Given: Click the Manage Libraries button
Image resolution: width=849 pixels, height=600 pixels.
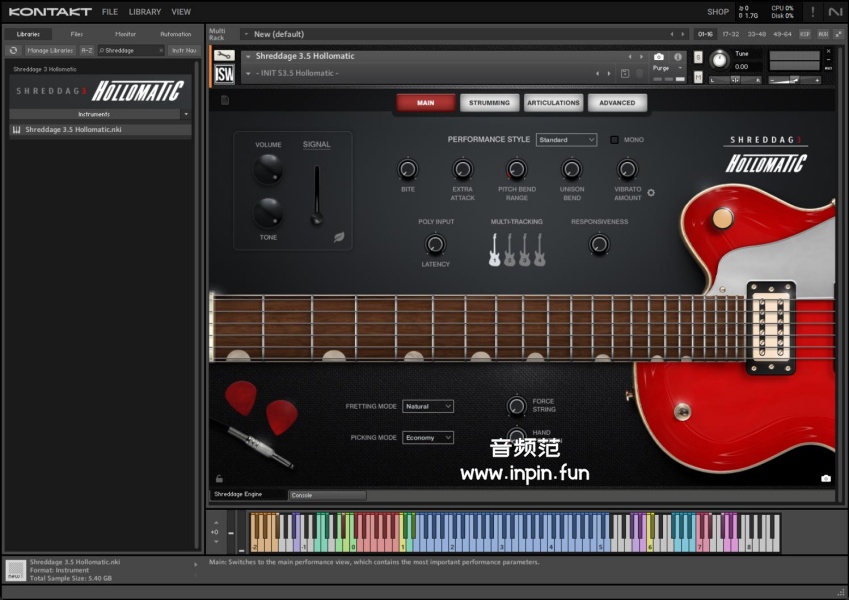Looking at the screenshot, I should point(50,50).
